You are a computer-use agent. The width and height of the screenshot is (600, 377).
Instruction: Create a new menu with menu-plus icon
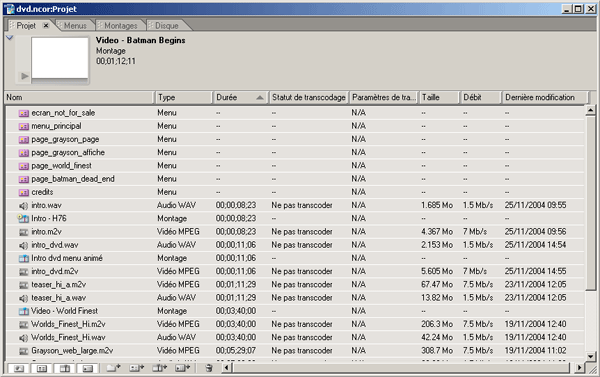tap(137, 368)
